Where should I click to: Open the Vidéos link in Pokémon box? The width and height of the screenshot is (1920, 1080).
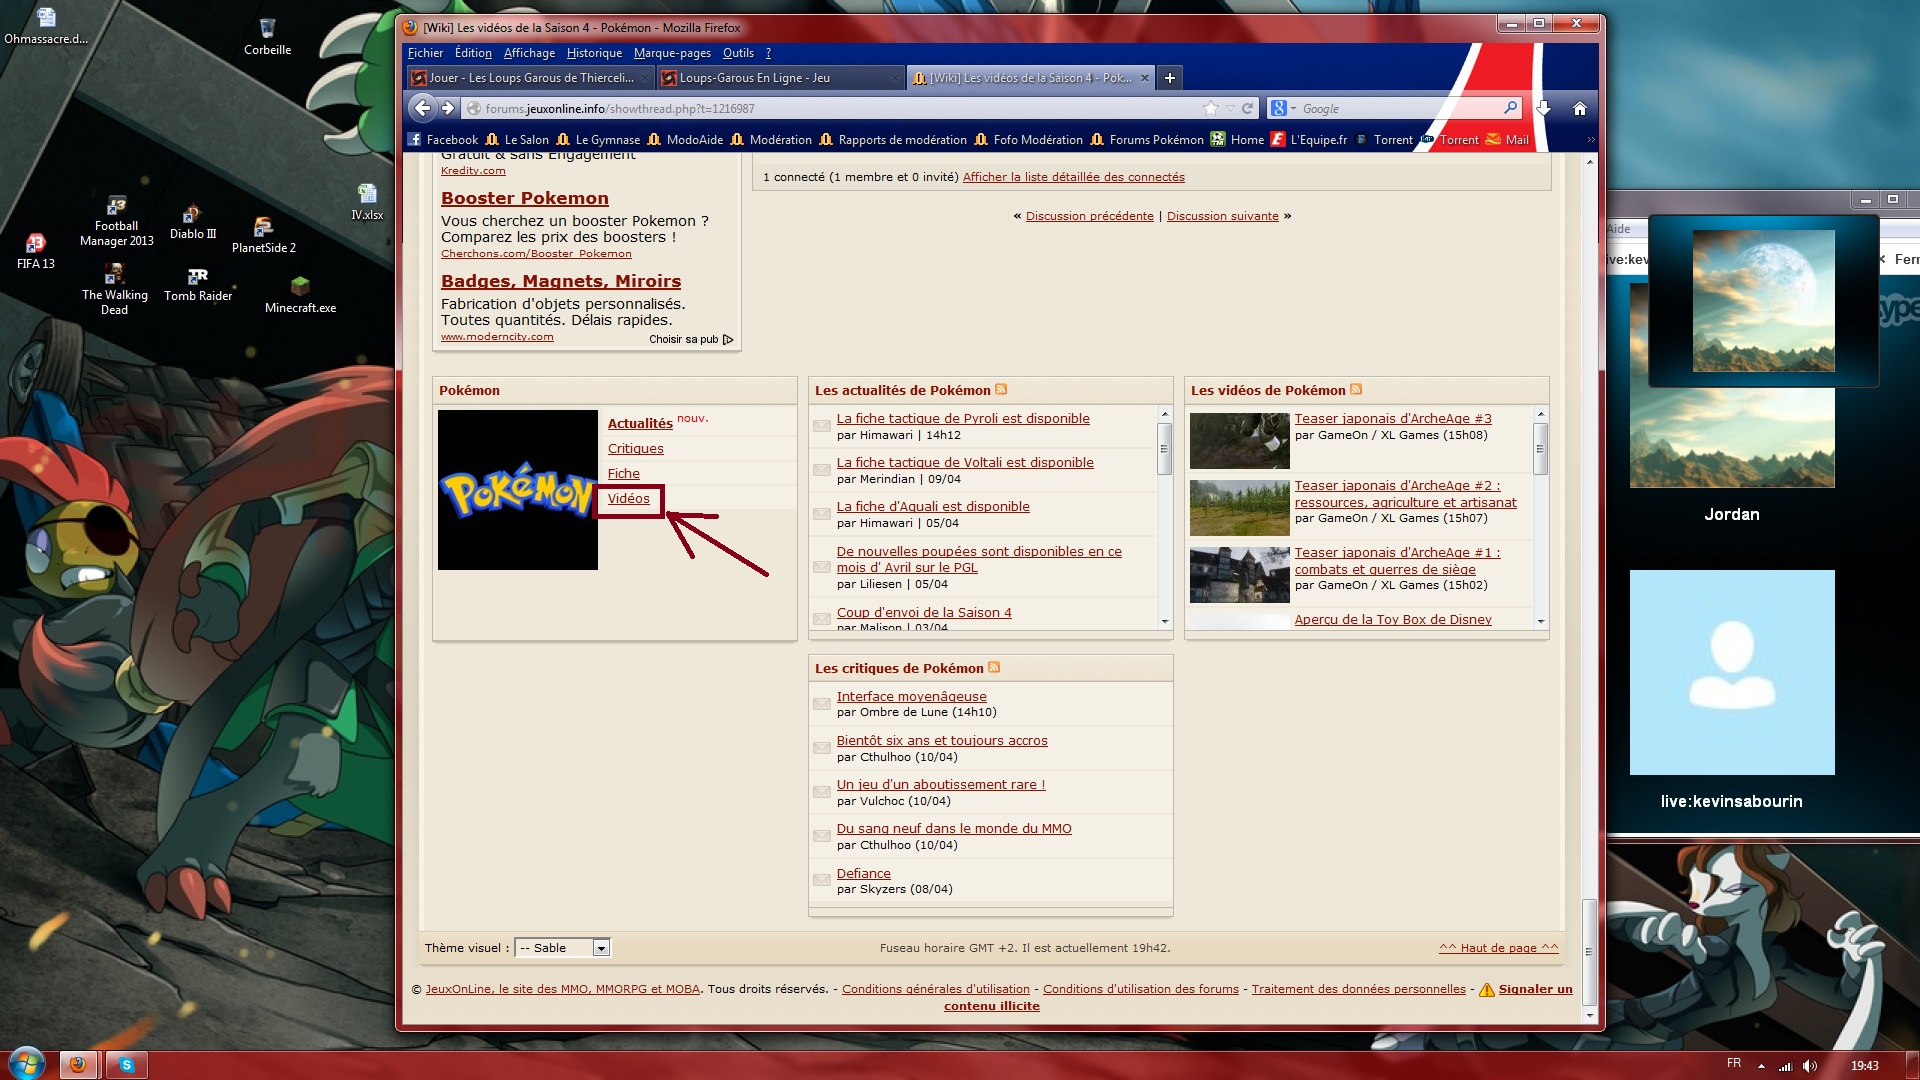pyautogui.click(x=628, y=499)
